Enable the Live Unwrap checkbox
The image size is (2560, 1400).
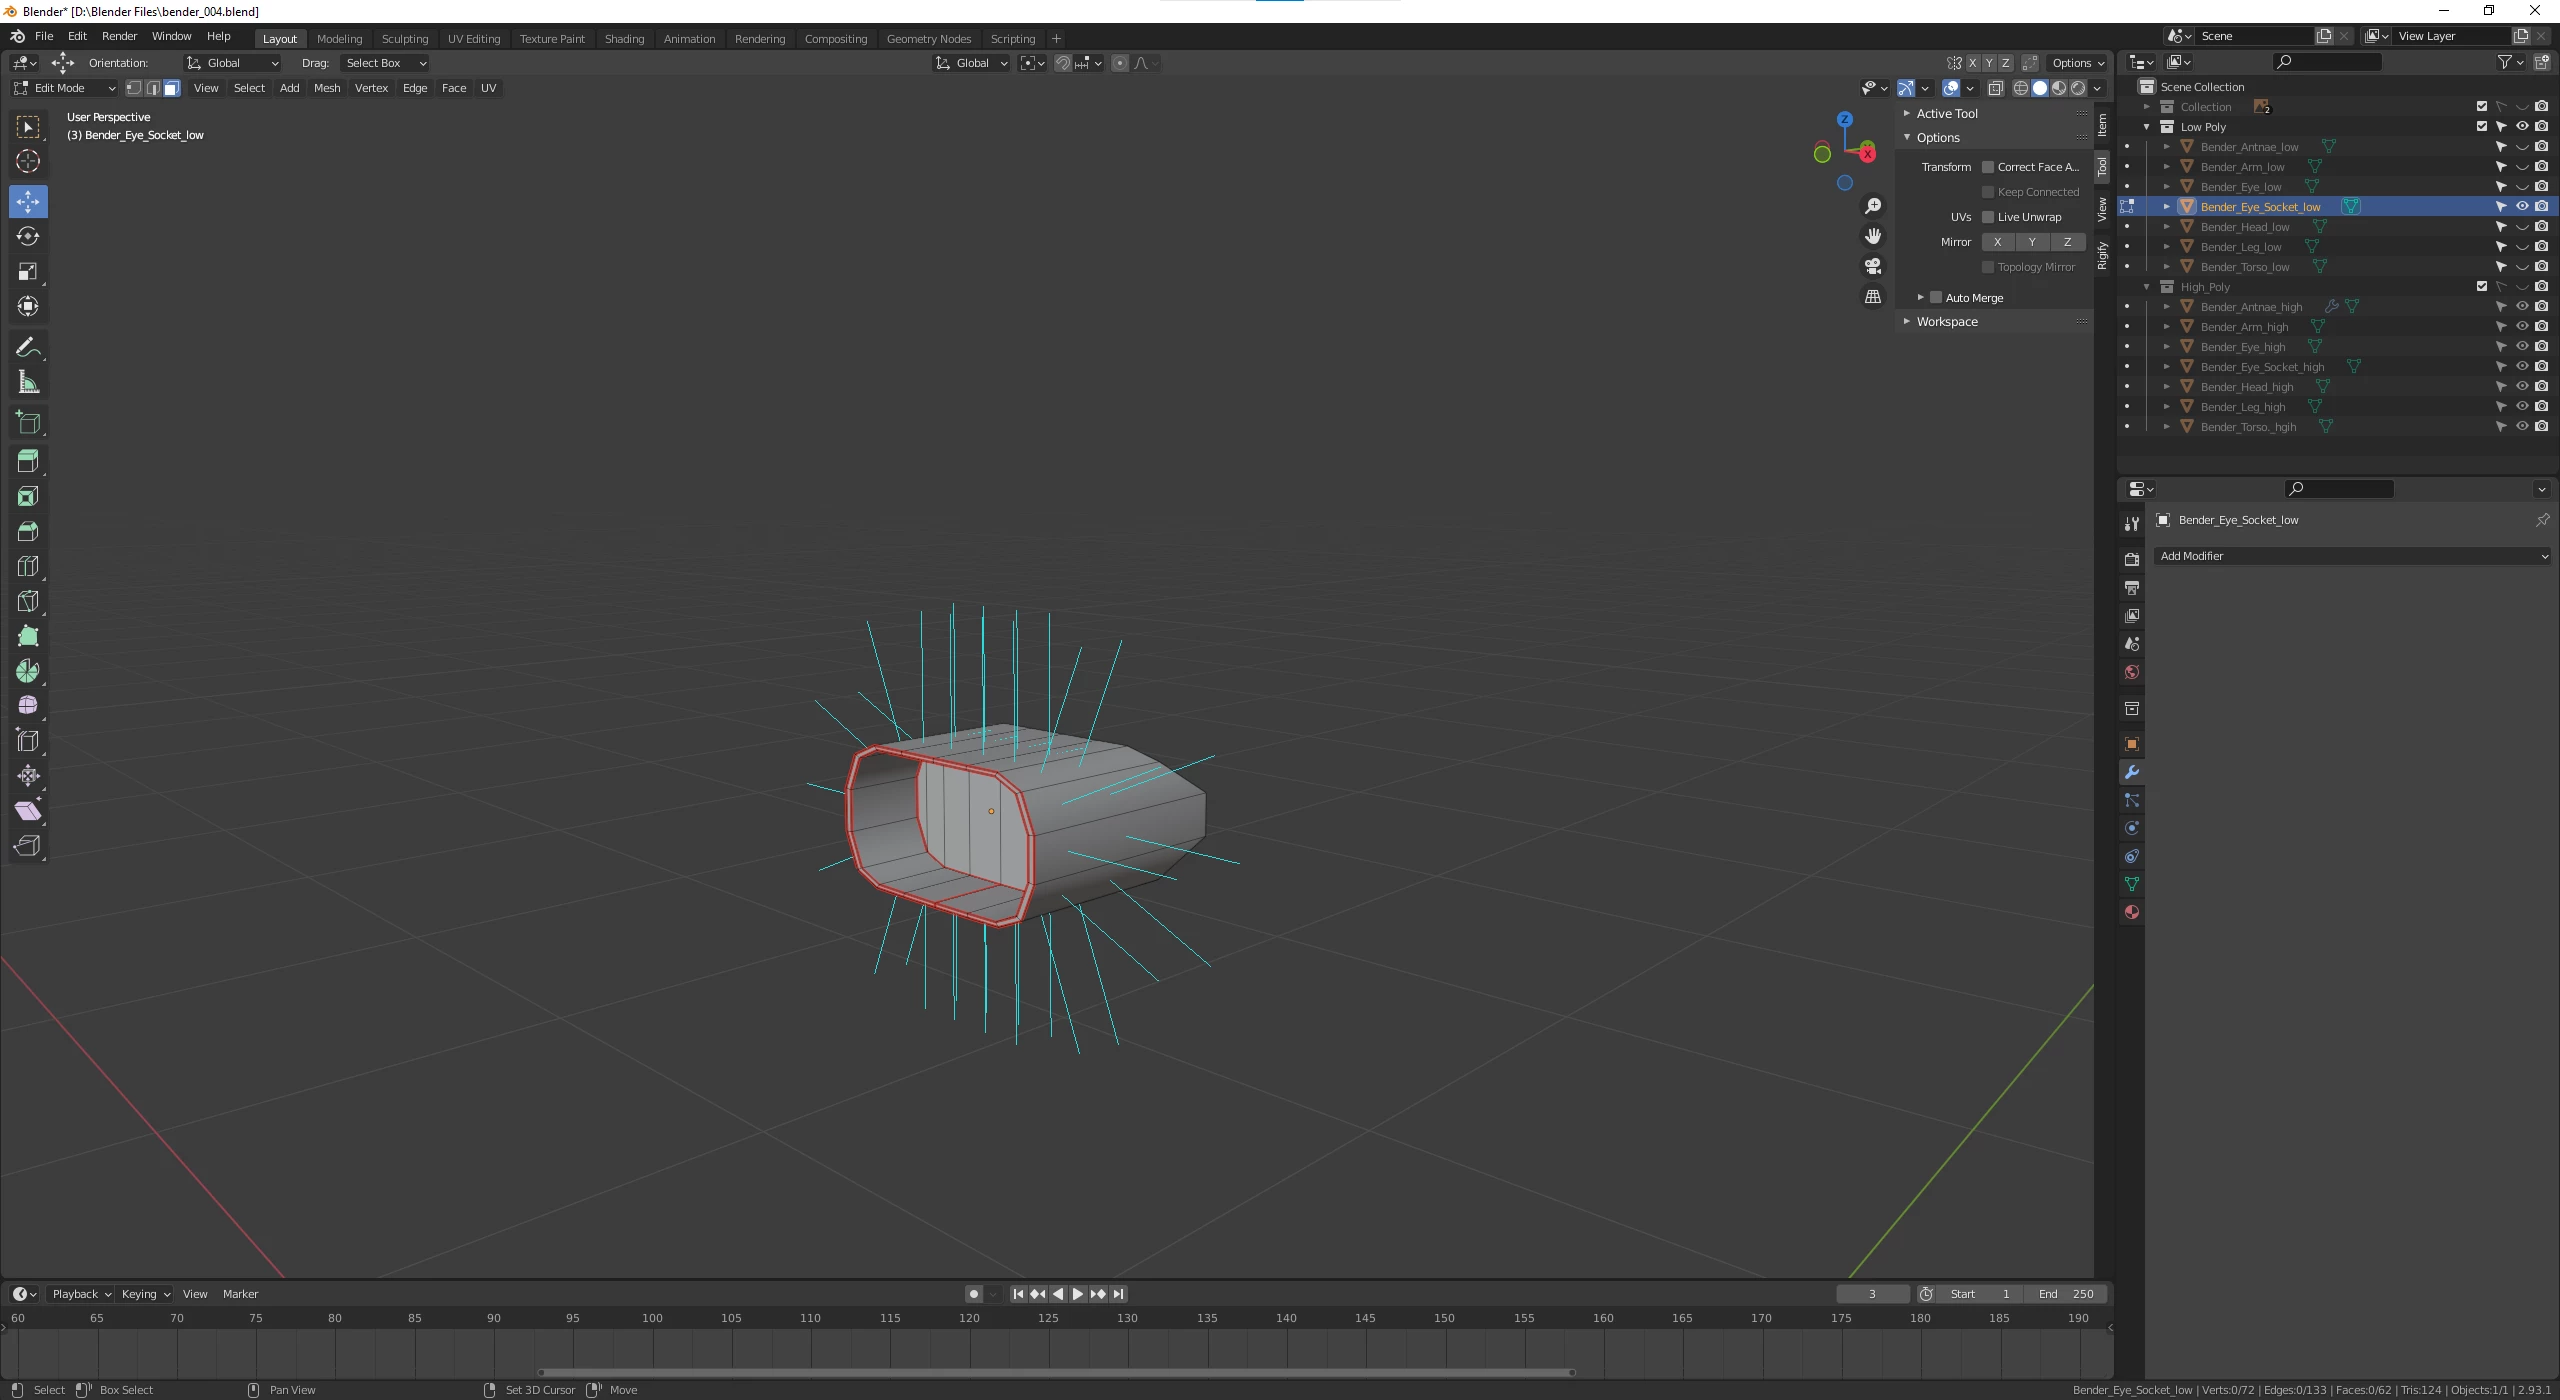[1988, 217]
